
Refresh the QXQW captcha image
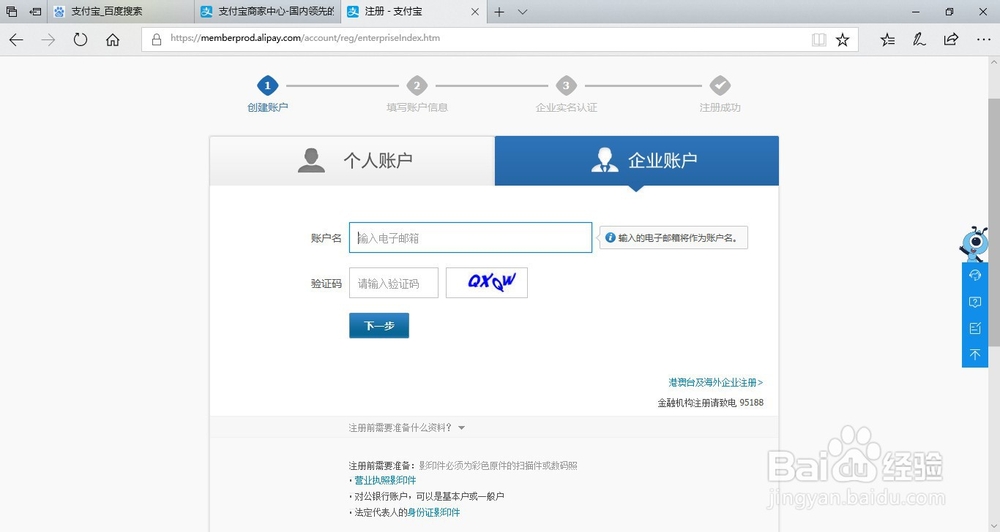(487, 283)
